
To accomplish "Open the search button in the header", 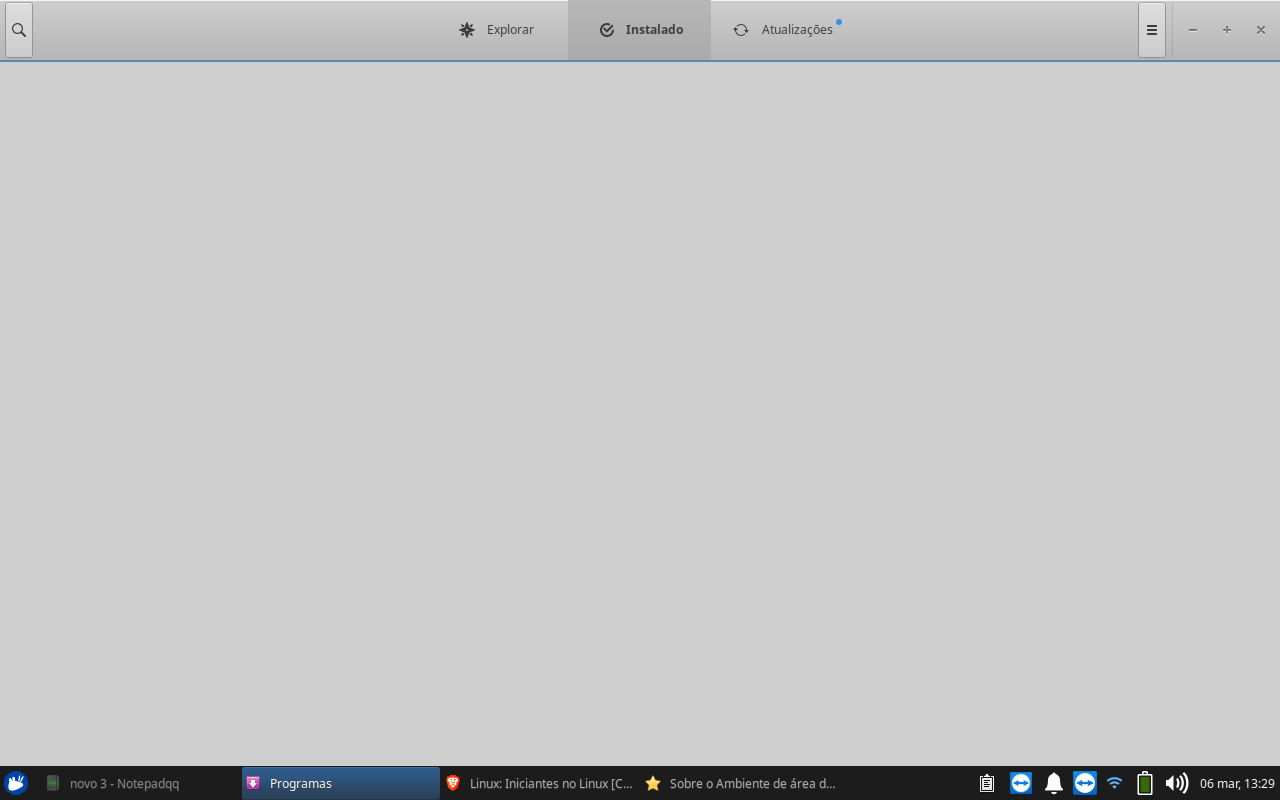I will coord(18,30).
